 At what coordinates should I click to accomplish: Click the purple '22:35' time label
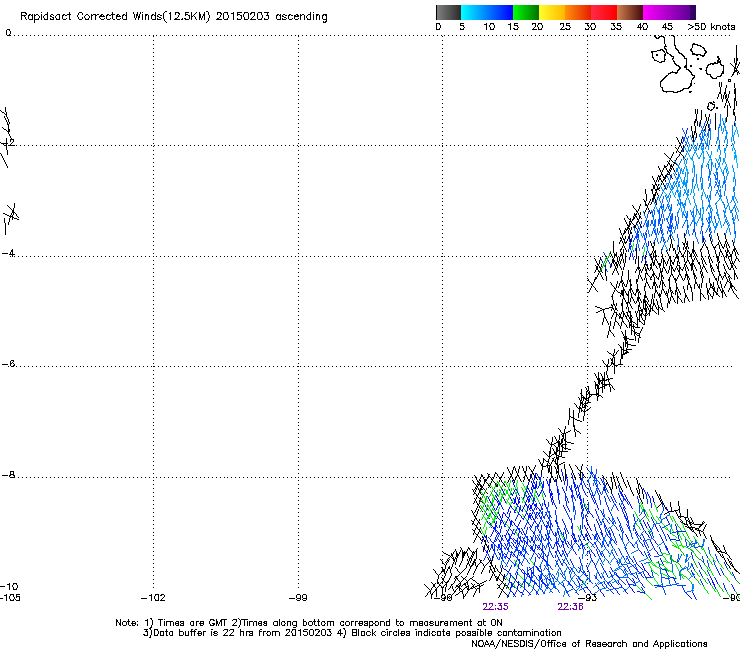point(495,607)
